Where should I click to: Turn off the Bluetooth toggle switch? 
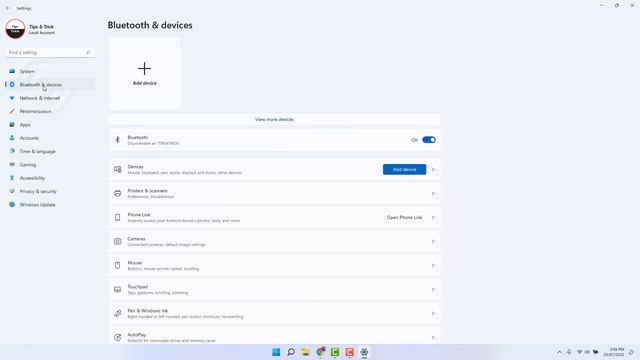tap(429, 140)
